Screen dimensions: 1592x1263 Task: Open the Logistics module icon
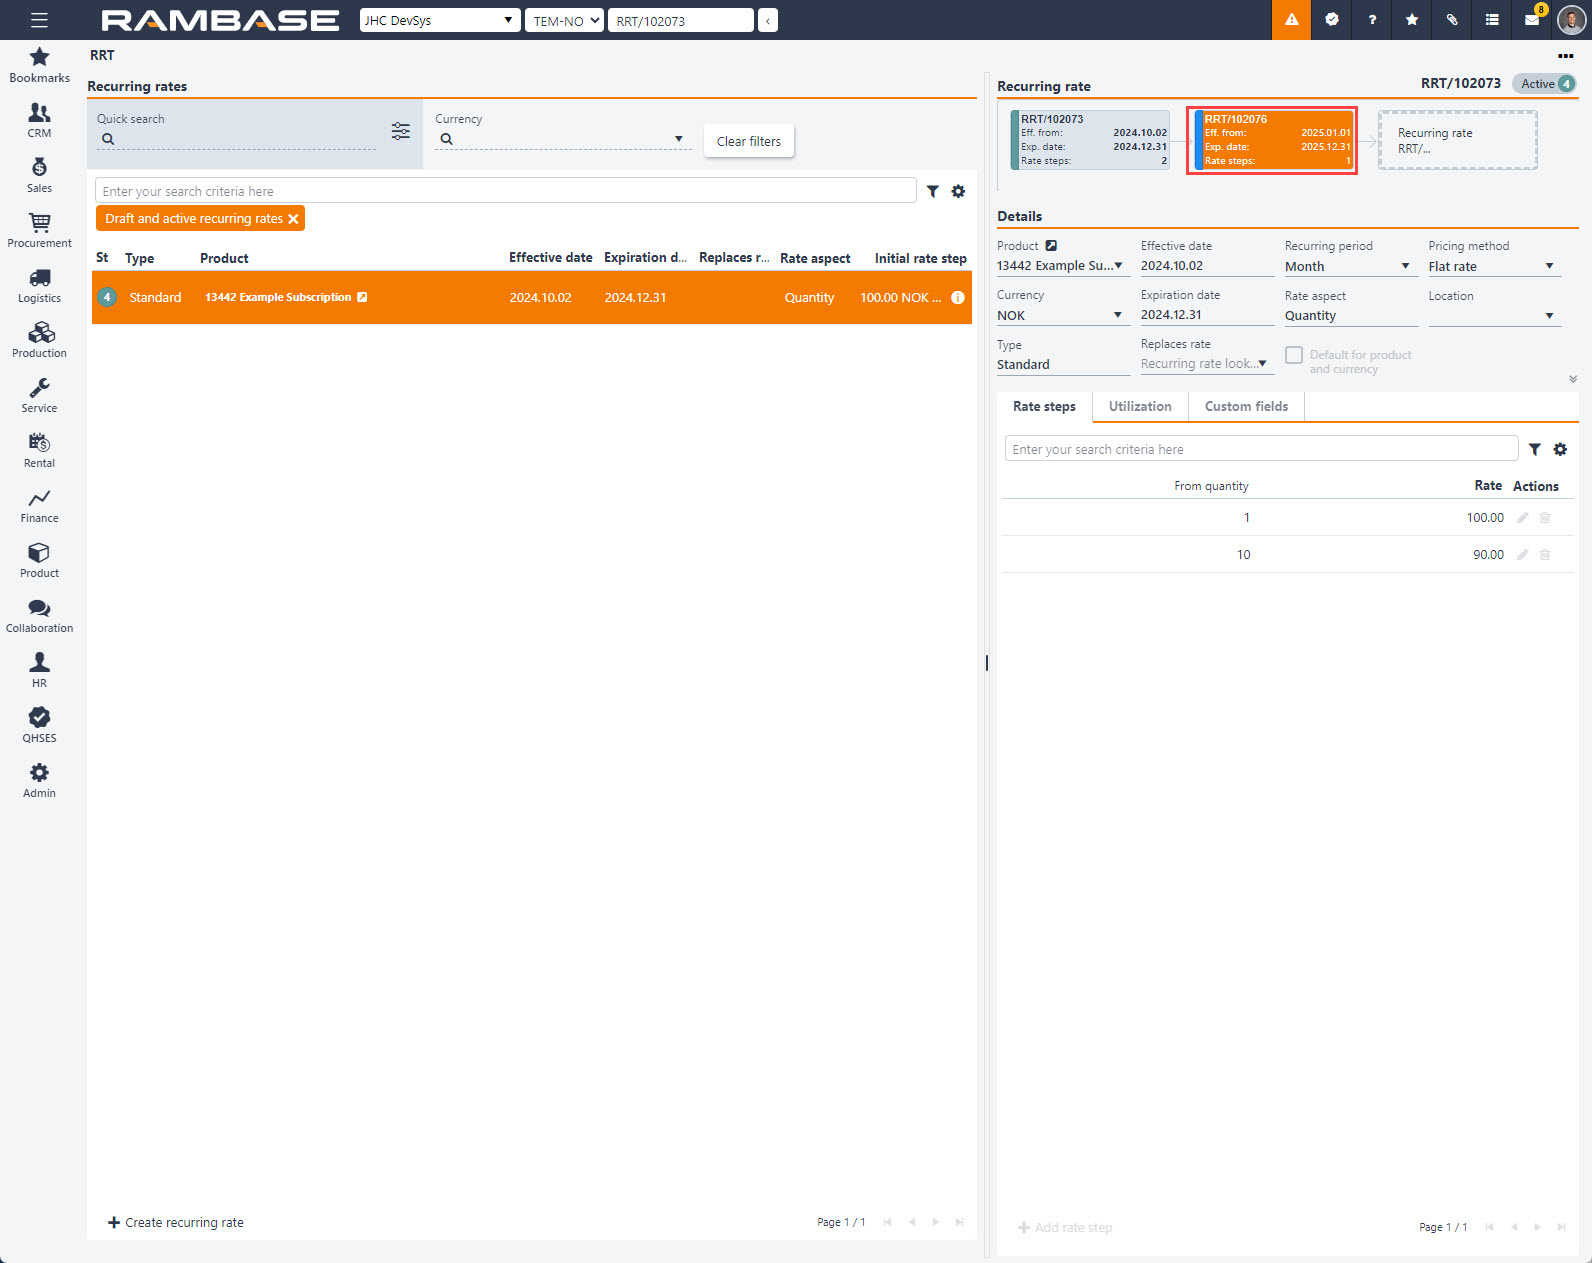39,285
